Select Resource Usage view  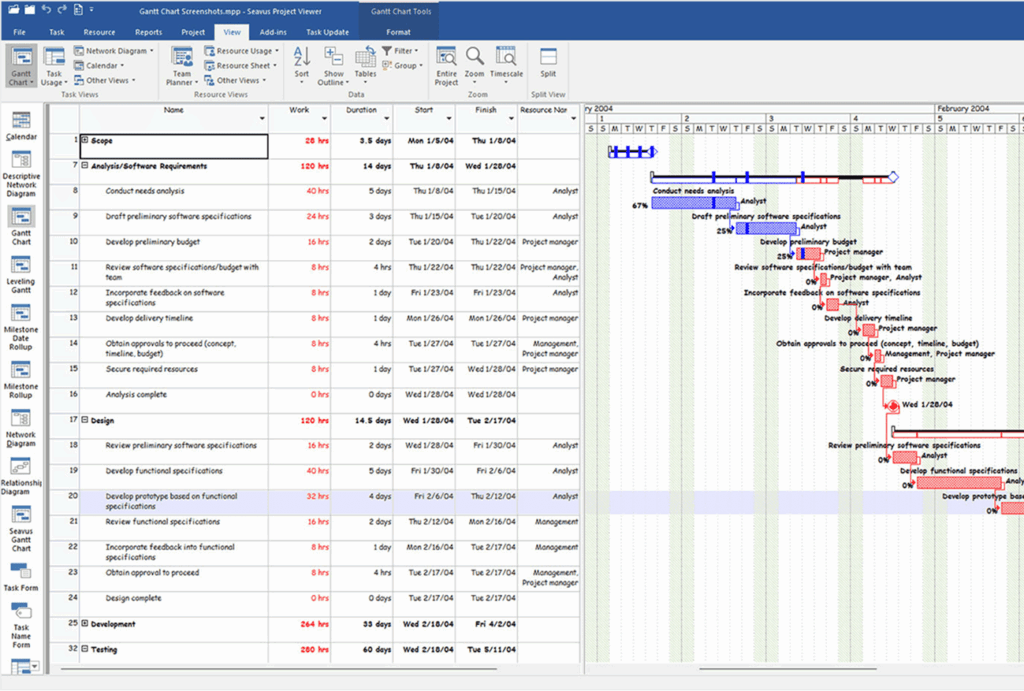(241, 51)
